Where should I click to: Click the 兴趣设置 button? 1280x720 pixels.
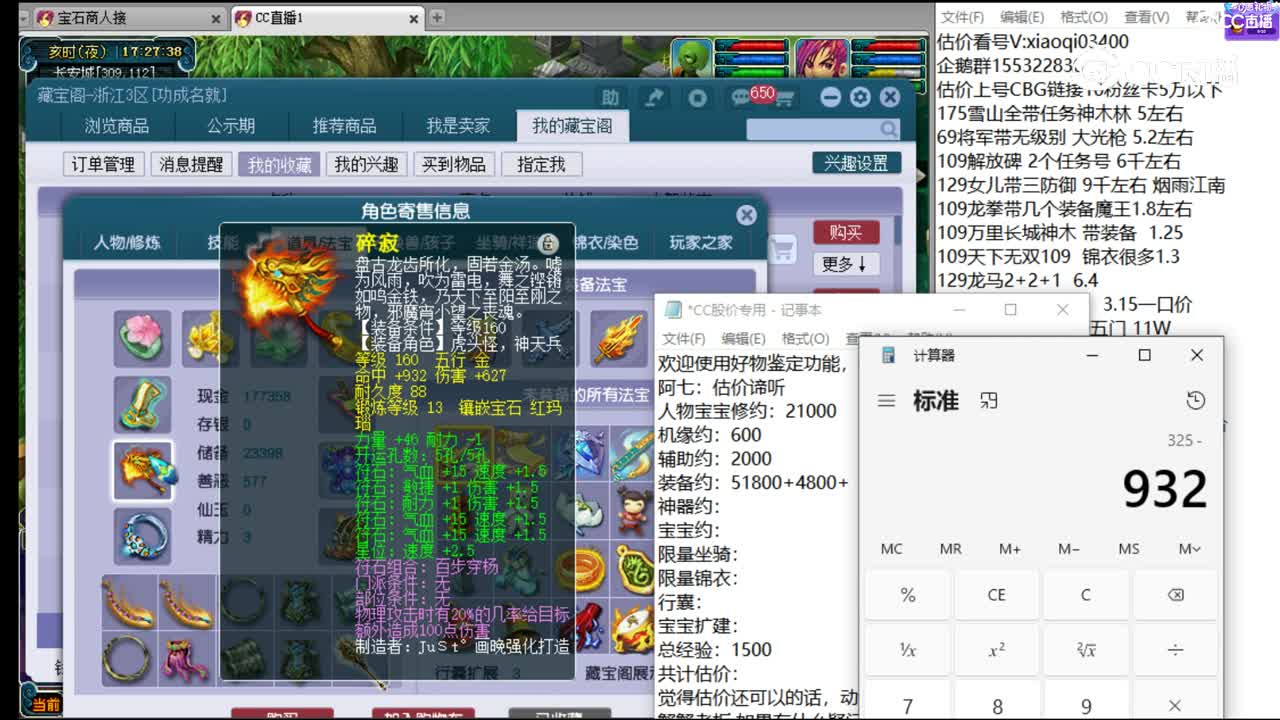tap(856, 163)
